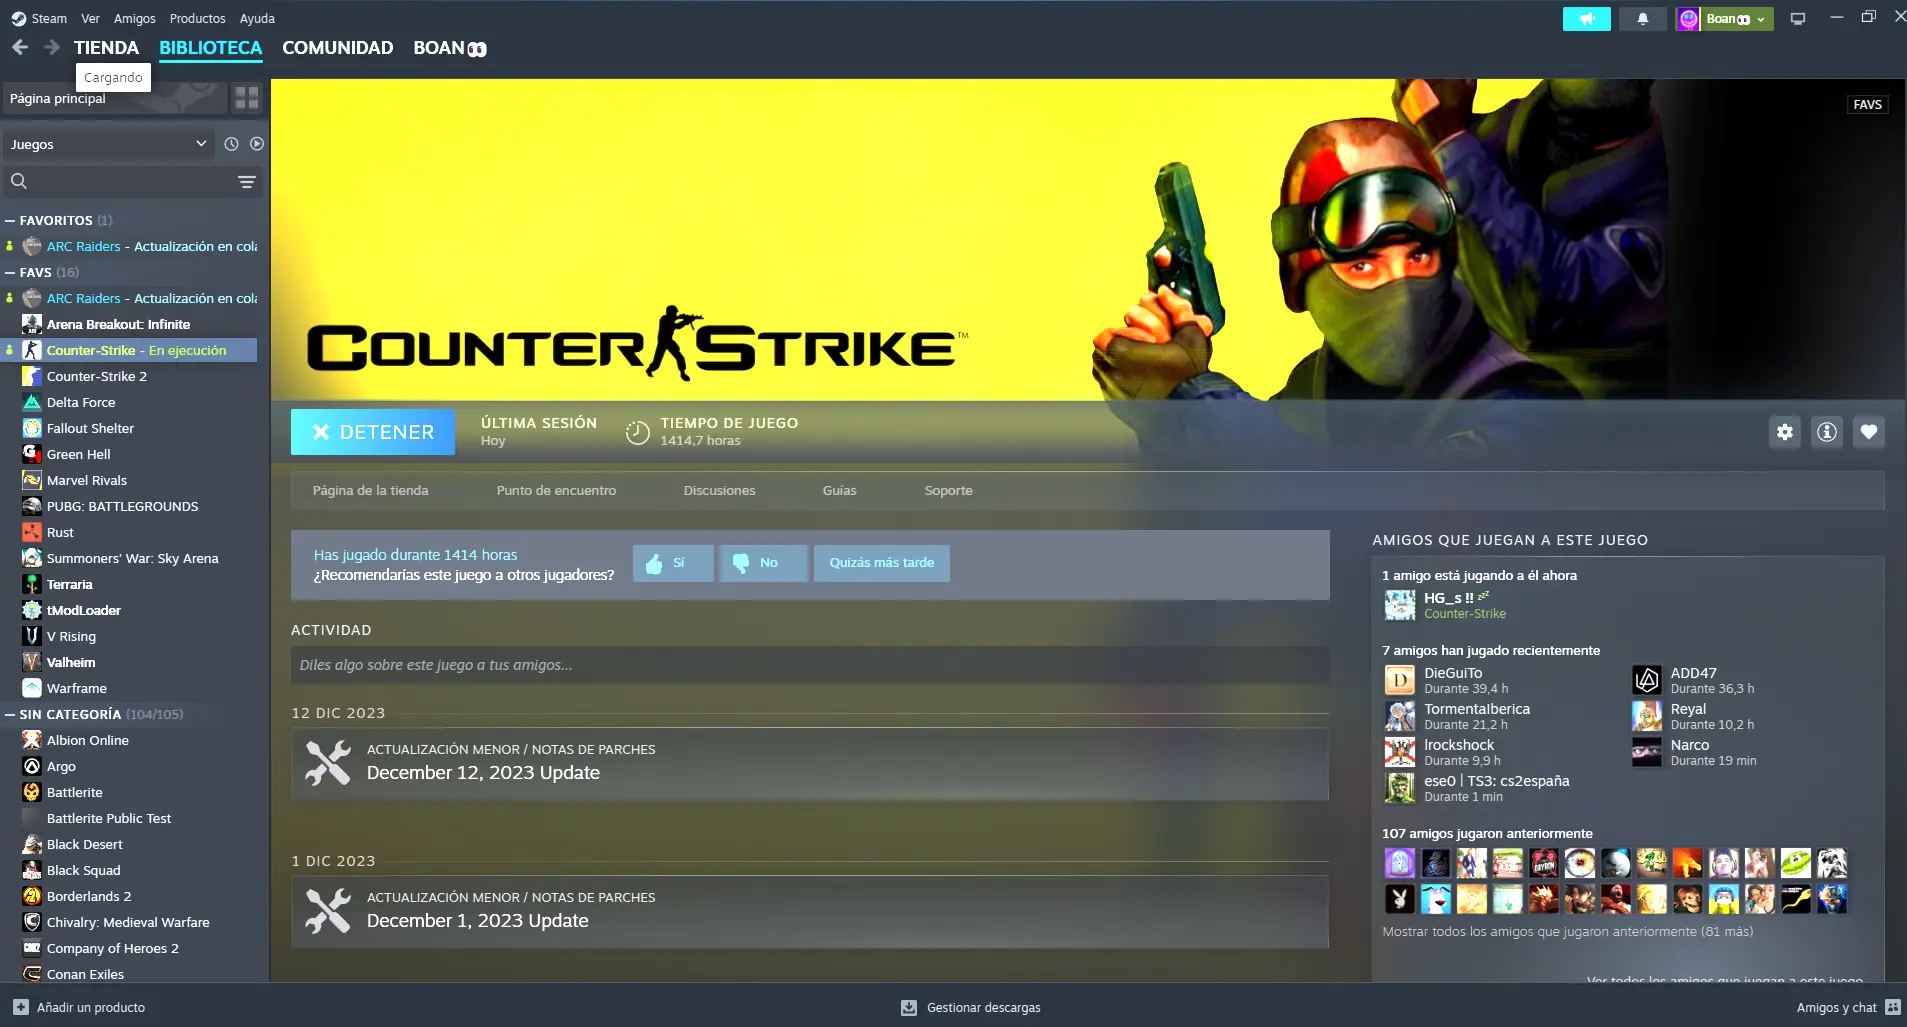Open the announcements megaphone button

click(x=1586, y=19)
